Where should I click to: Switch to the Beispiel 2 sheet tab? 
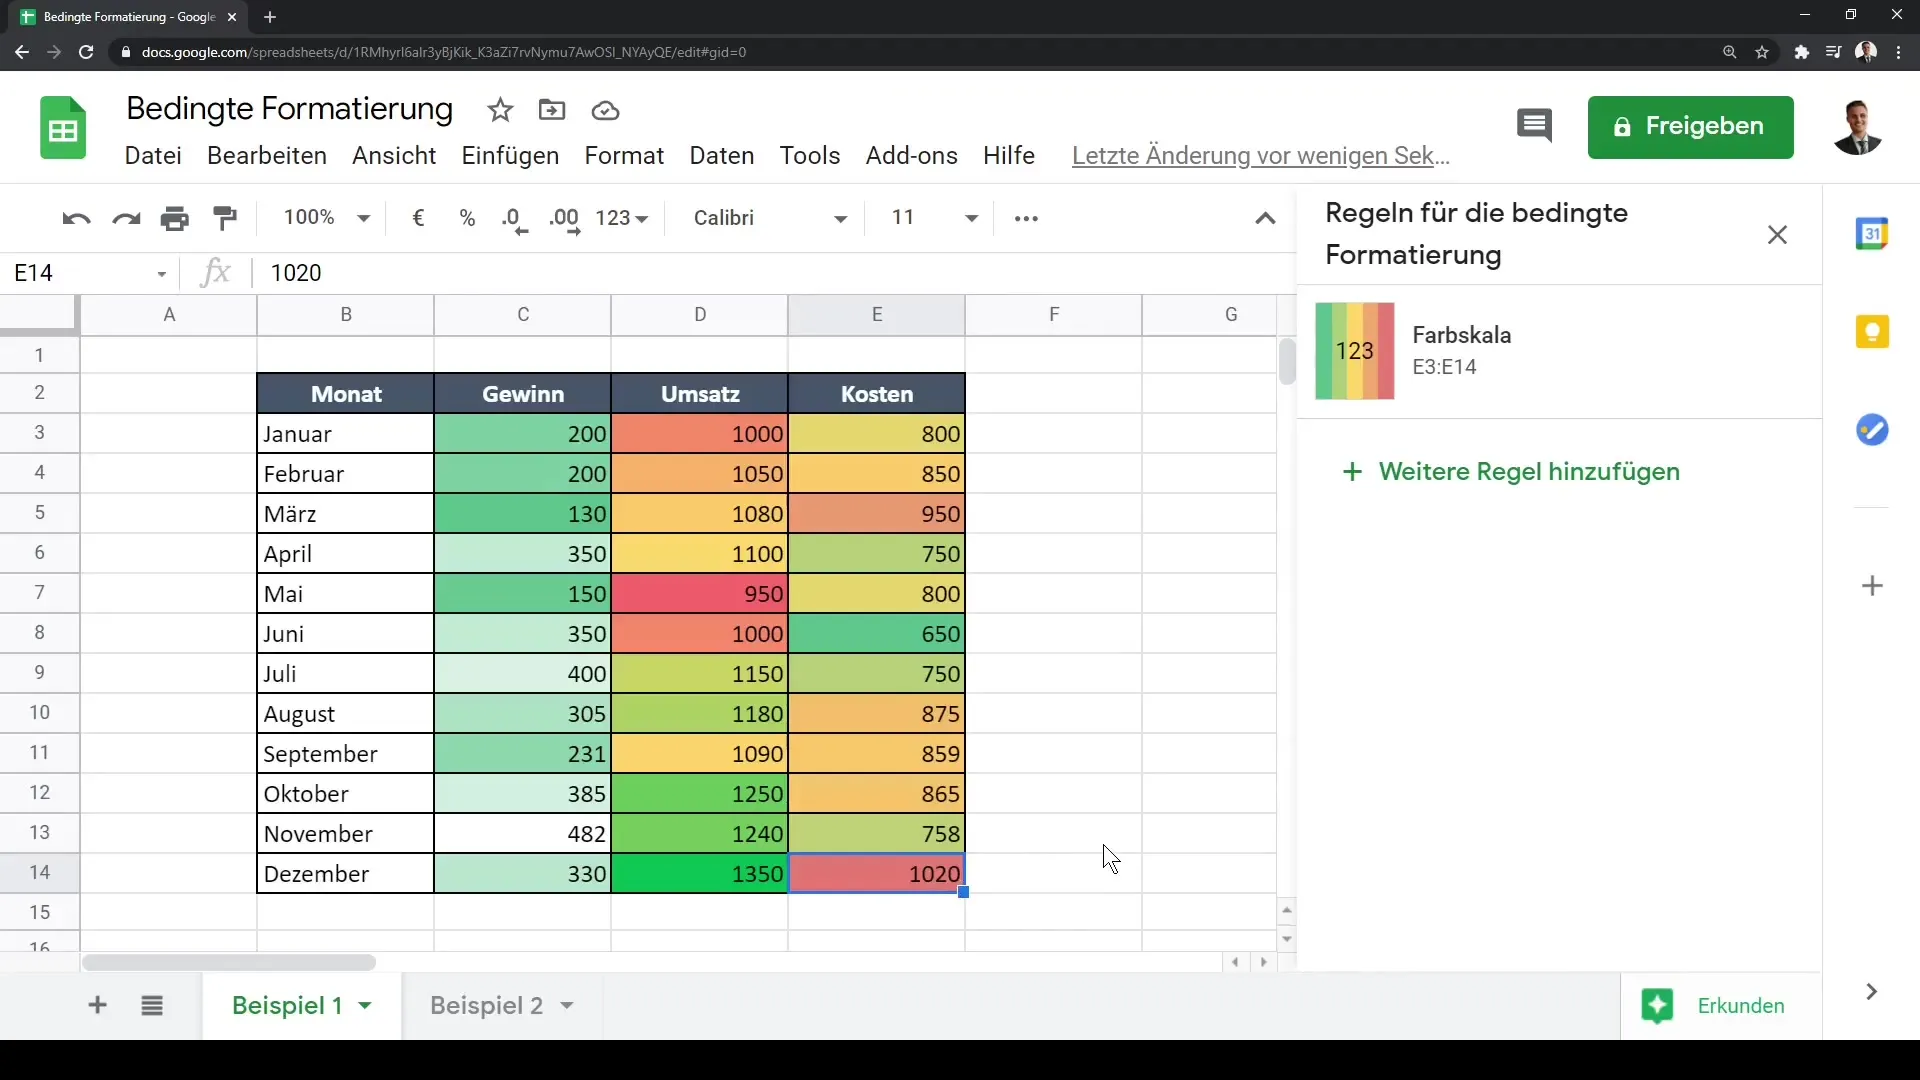tap(487, 1006)
